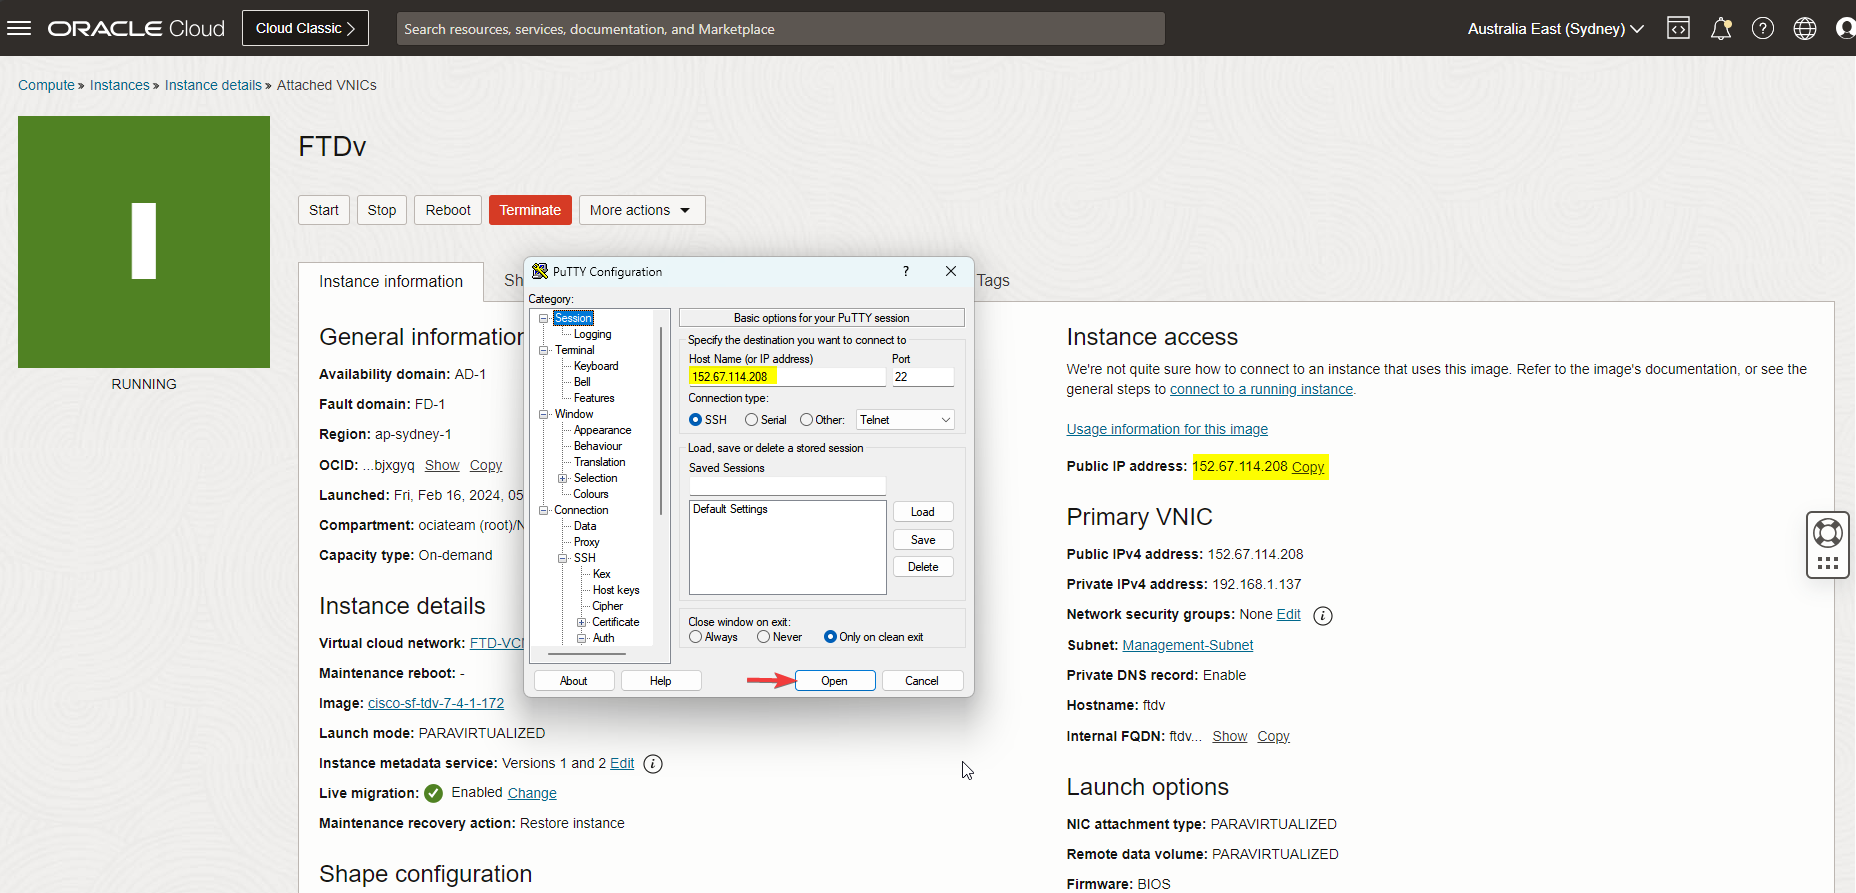
Task: Click the category tree vertical scrollbar
Action: [661, 420]
